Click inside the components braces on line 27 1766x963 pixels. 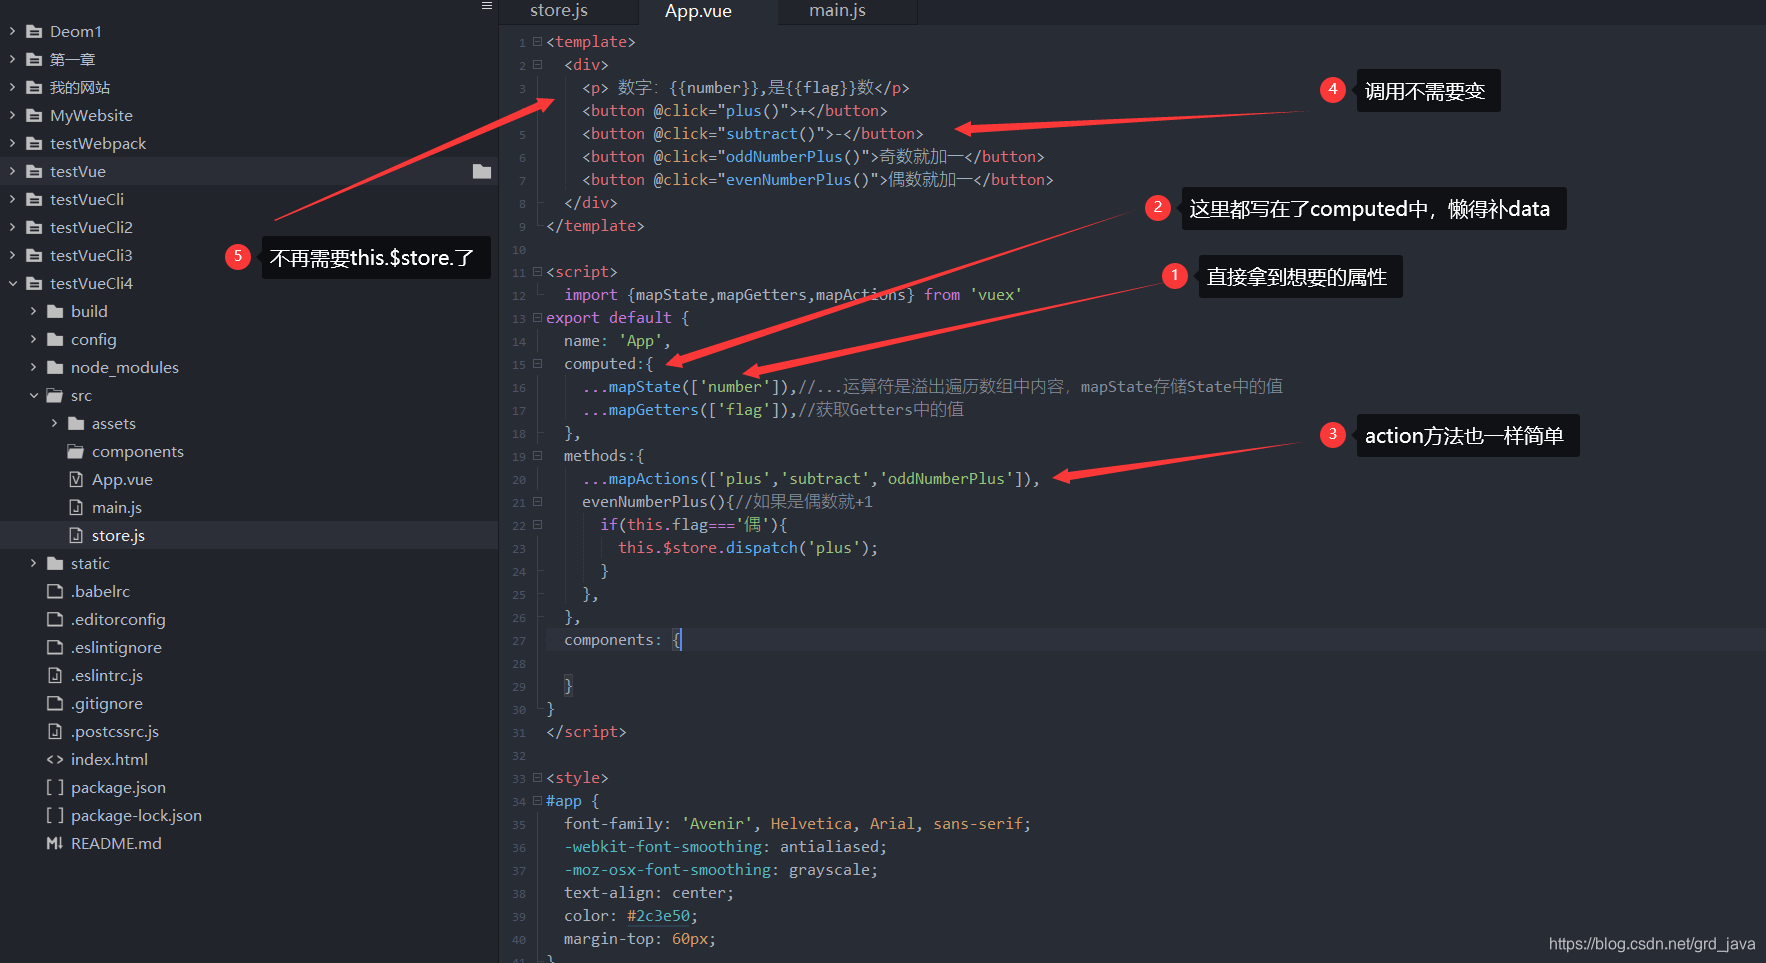click(678, 640)
